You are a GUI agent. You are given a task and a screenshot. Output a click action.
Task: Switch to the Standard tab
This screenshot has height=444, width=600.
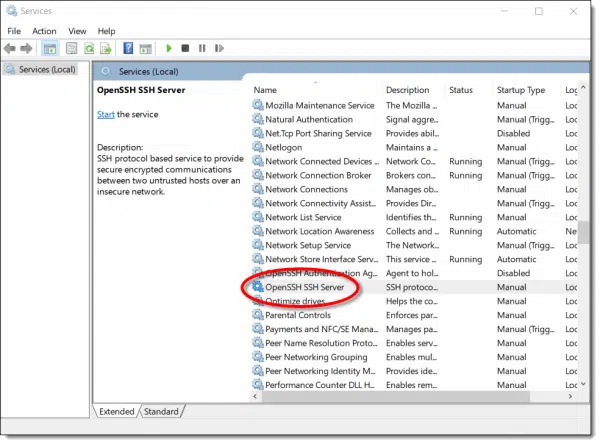(163, 411)
